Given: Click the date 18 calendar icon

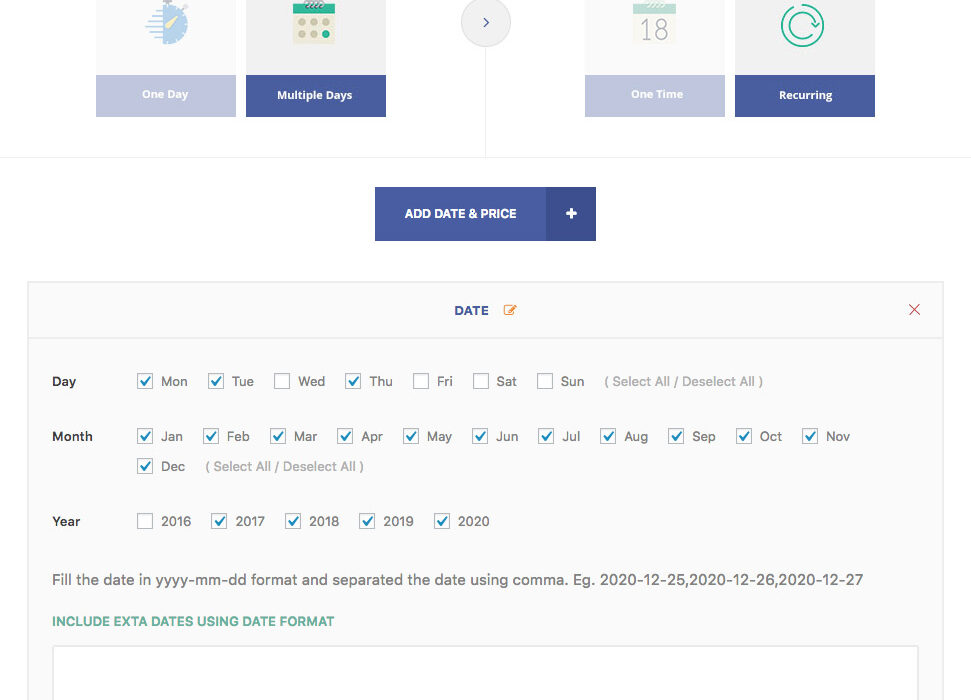Looking at the screenshot, I should 654,24.
